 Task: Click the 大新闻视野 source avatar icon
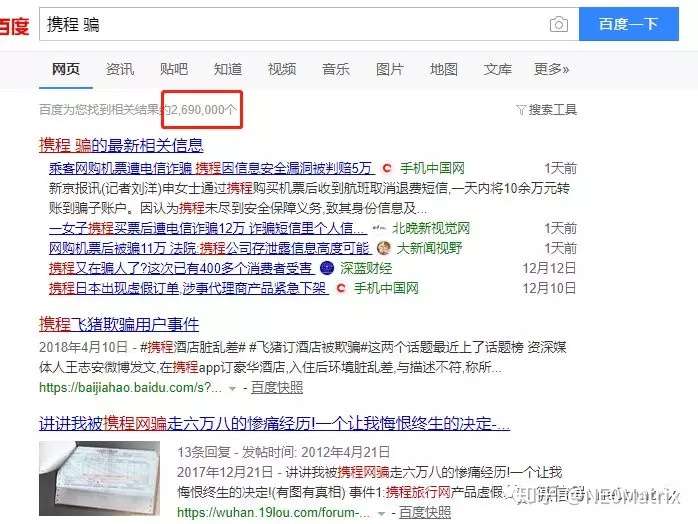[x=383, y=248]
